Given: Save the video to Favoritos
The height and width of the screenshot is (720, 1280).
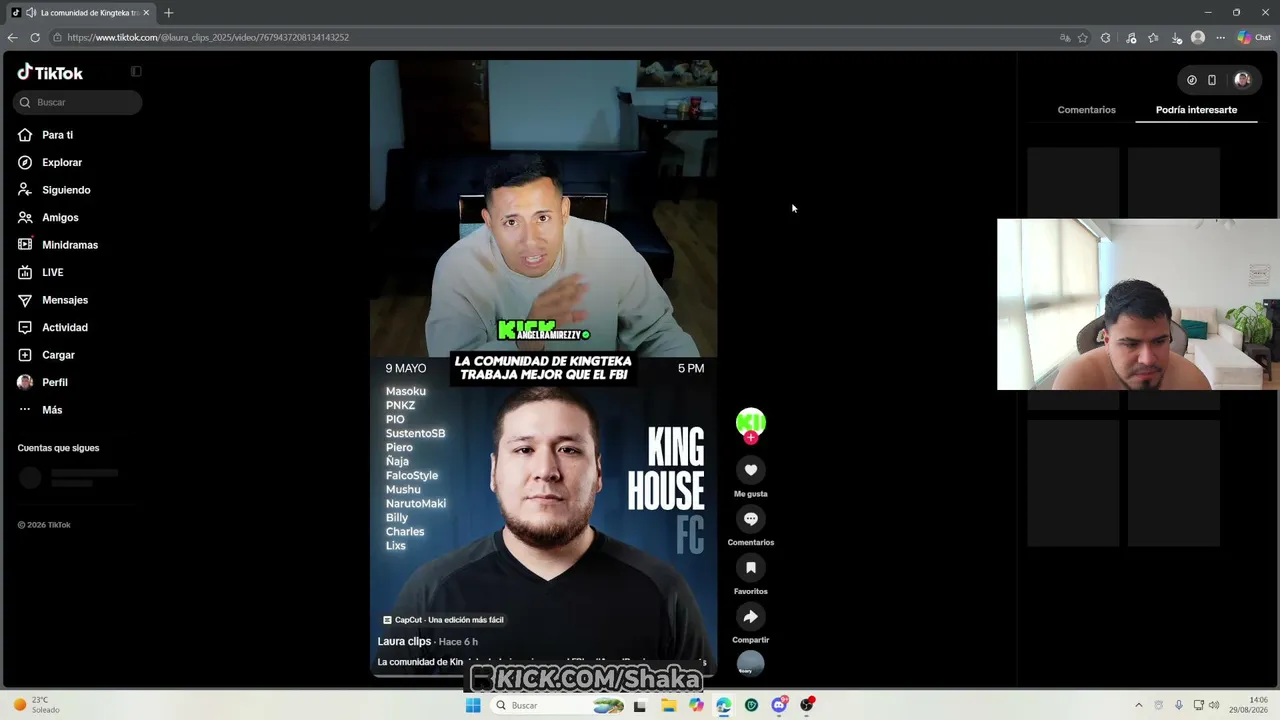Looking at the screenshot, I should point(751,568).
